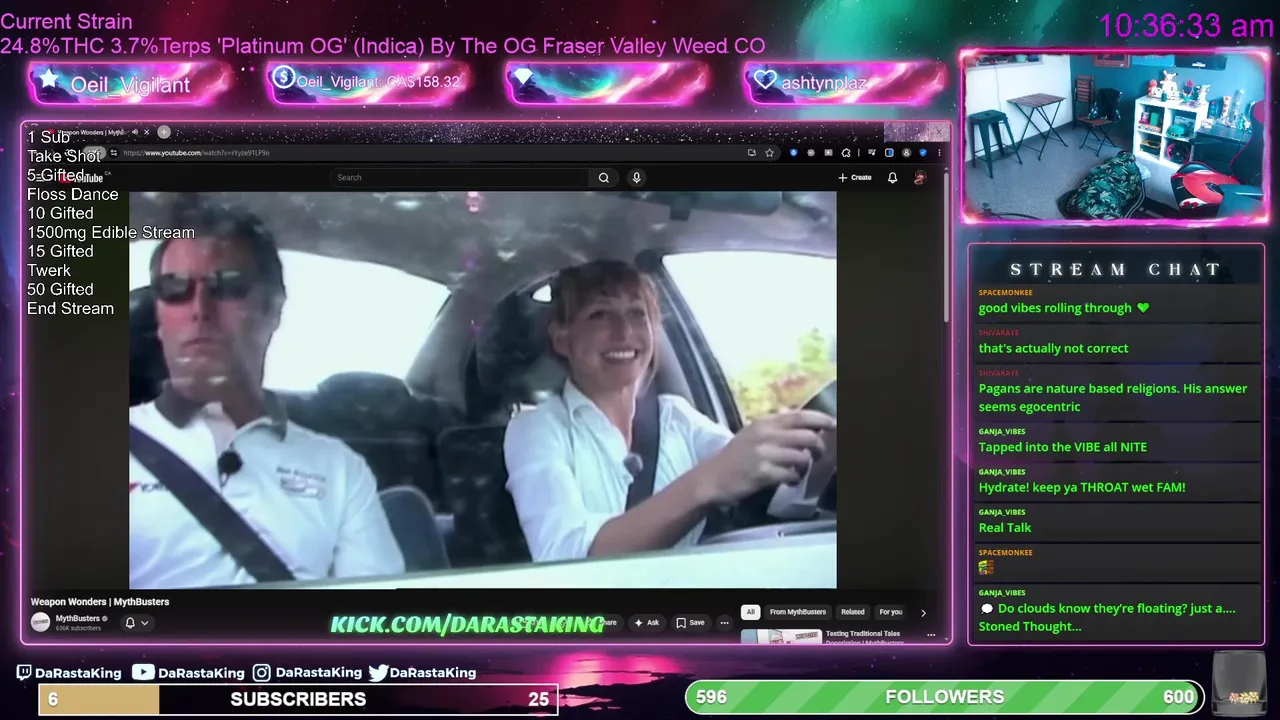Click the Twitch DaRastaKing handle
Image resolution: width=1280 pixels, height=720 pixels.
(69, 673)
